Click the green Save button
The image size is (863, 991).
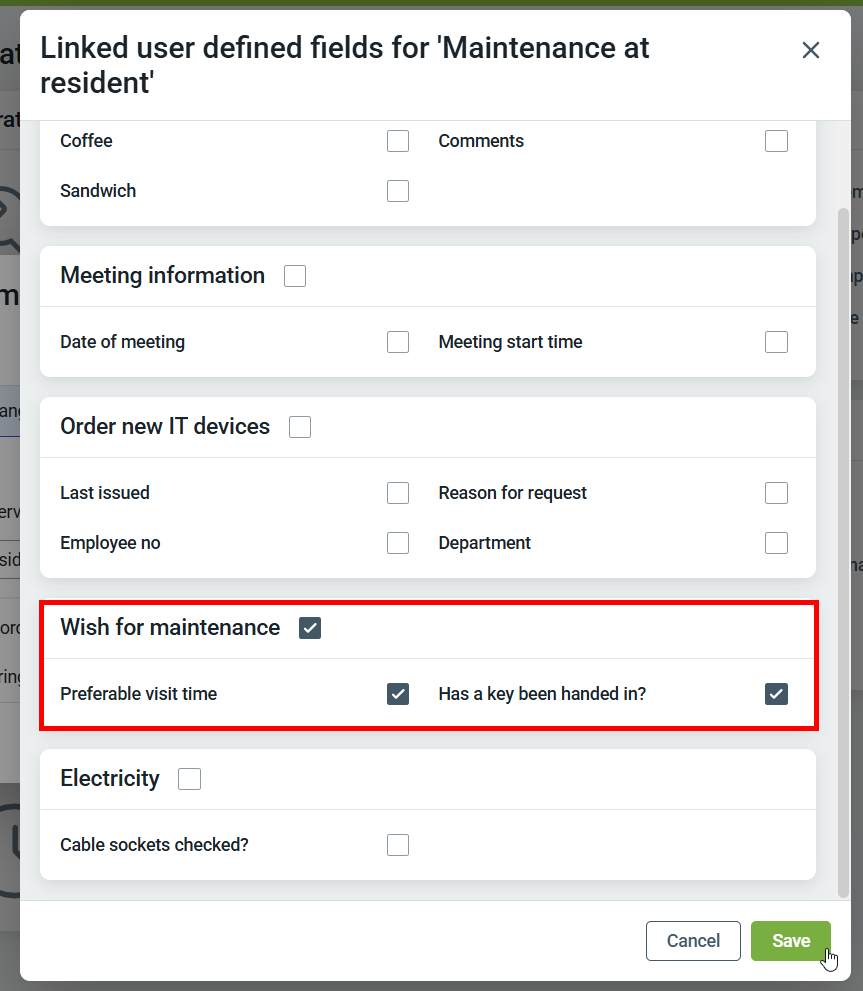point(790,941)
